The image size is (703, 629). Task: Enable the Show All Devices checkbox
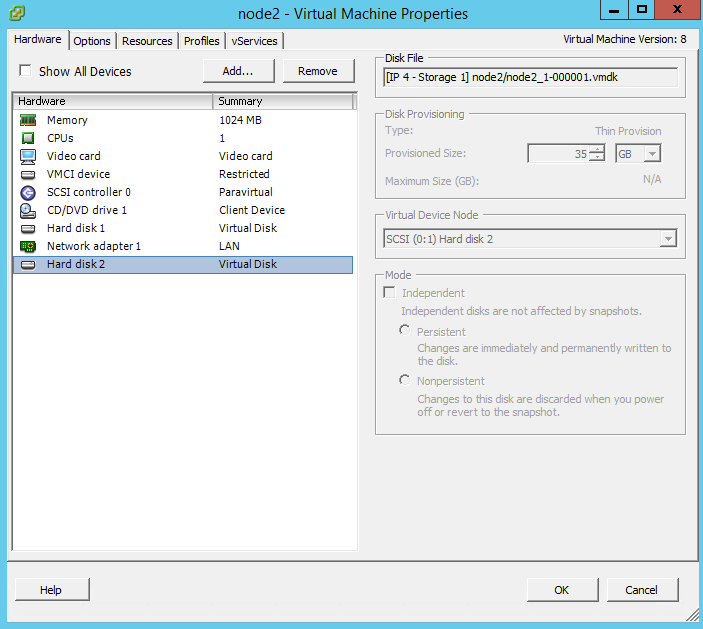pos(25,70)
